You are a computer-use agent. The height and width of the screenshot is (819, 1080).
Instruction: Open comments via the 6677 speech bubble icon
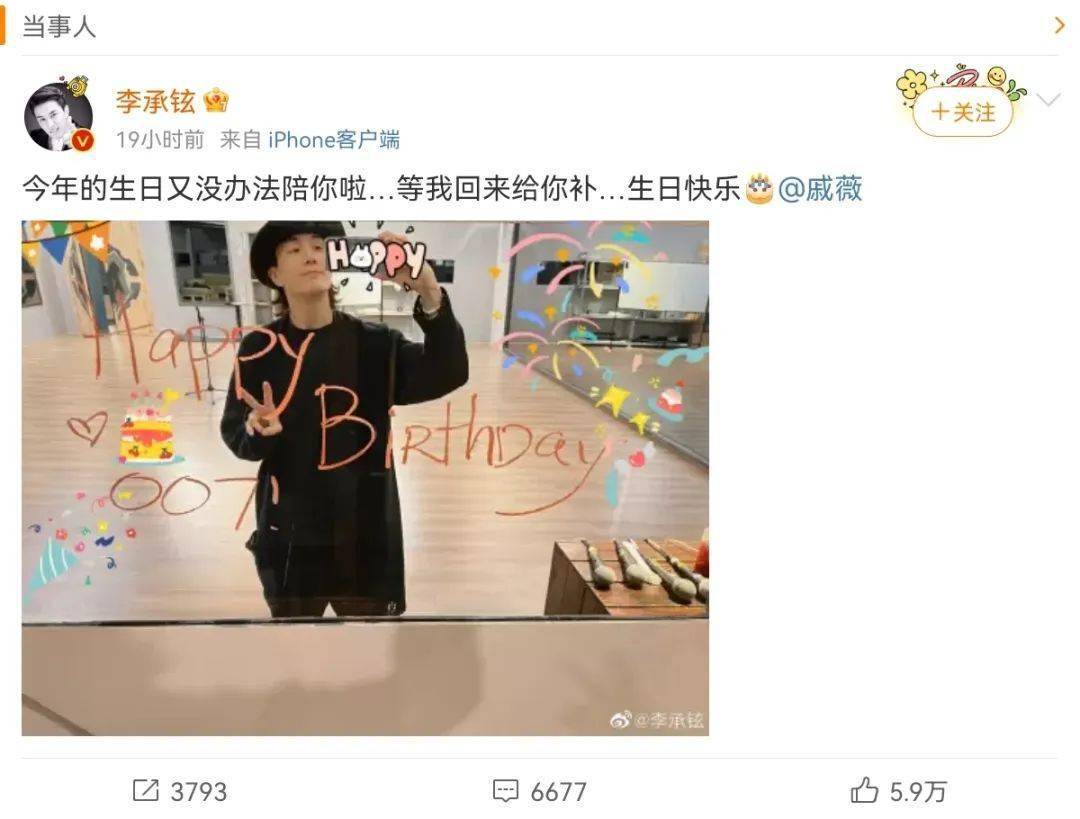pos(506,791)
